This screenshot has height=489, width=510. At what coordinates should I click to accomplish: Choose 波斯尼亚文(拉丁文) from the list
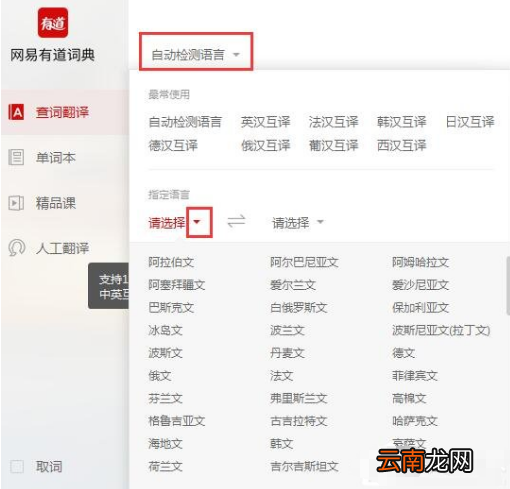(x=441, y=330)
